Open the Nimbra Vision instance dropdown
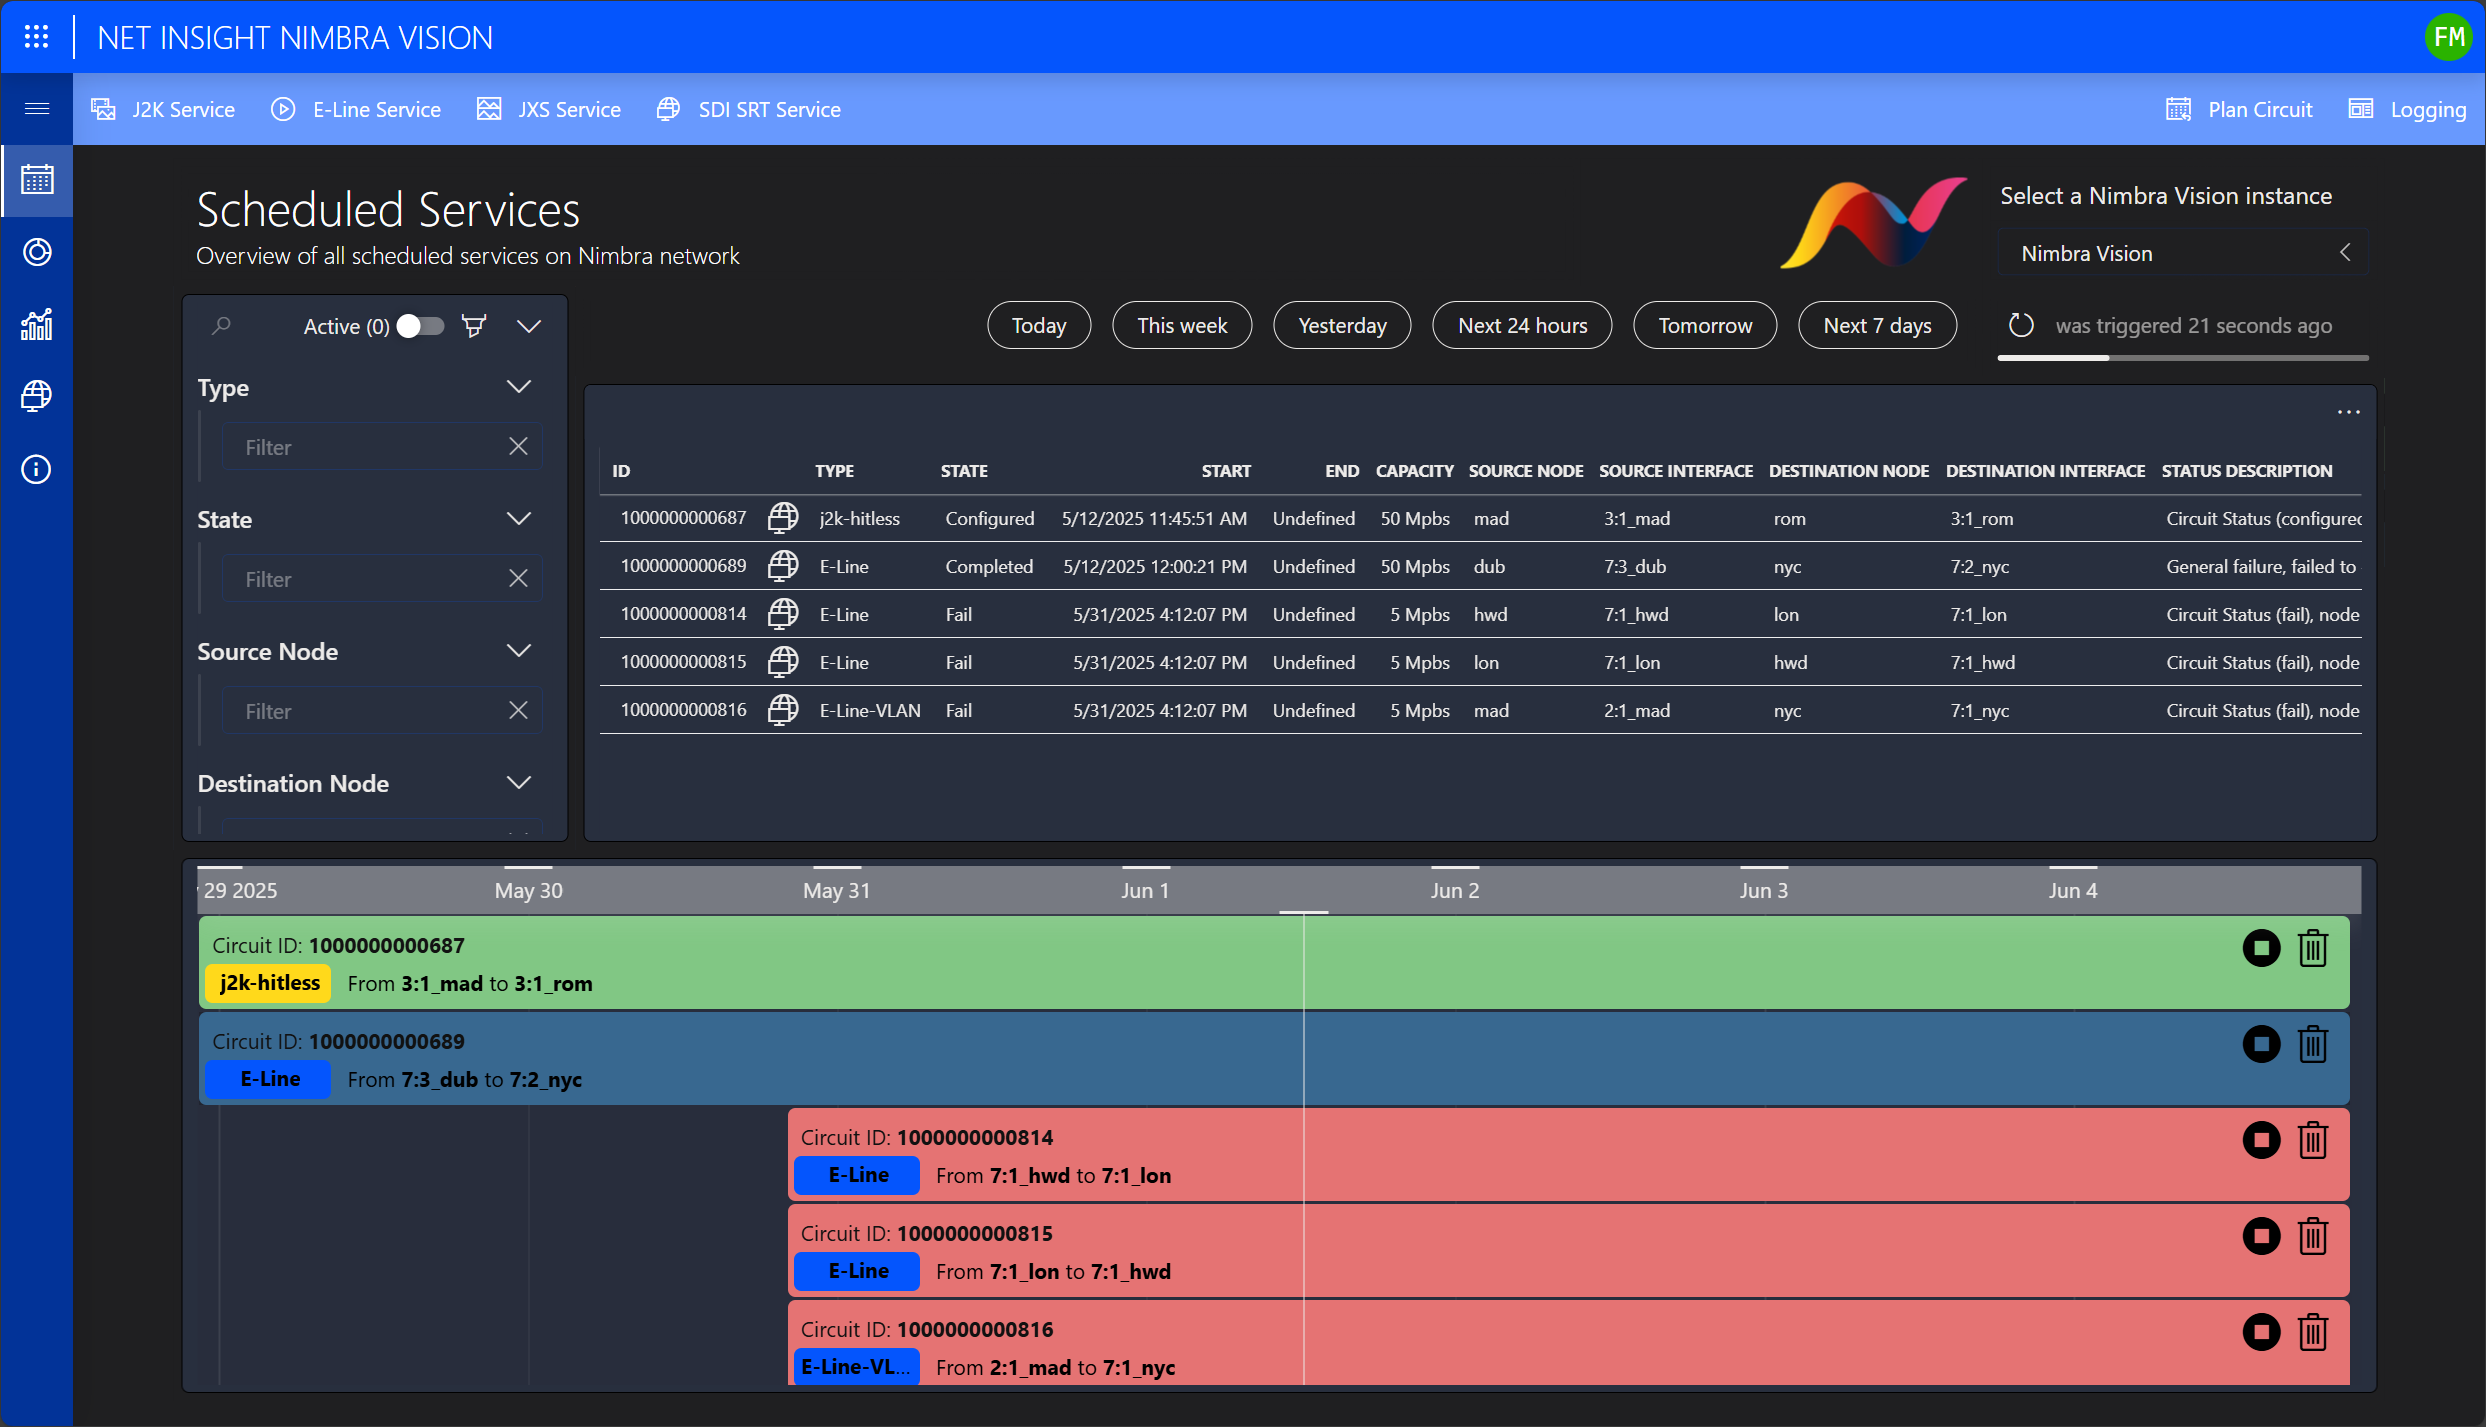The height and width of the screenshot is (1427, 2486). coord(2183,253)
